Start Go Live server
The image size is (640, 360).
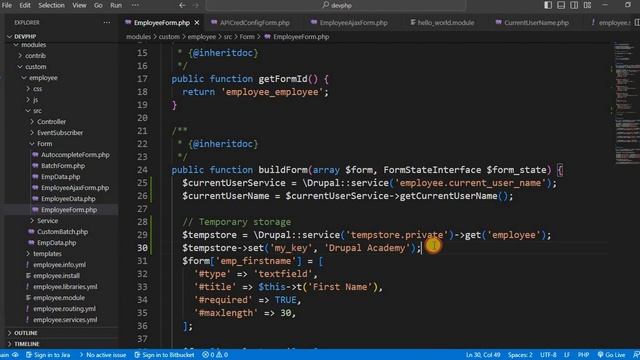tap(611, 355)
